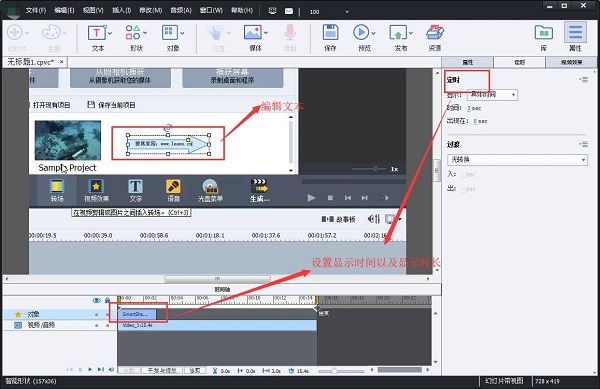This screenshot has width=600, height=389.
Task: Jump to timeline end with the skip button
Action: pos(101,369)
